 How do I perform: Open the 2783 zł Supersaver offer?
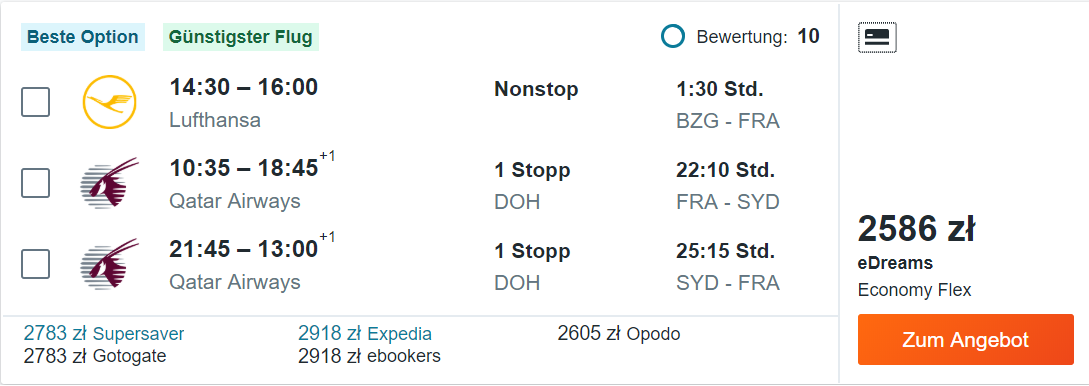tap(104, 334)
